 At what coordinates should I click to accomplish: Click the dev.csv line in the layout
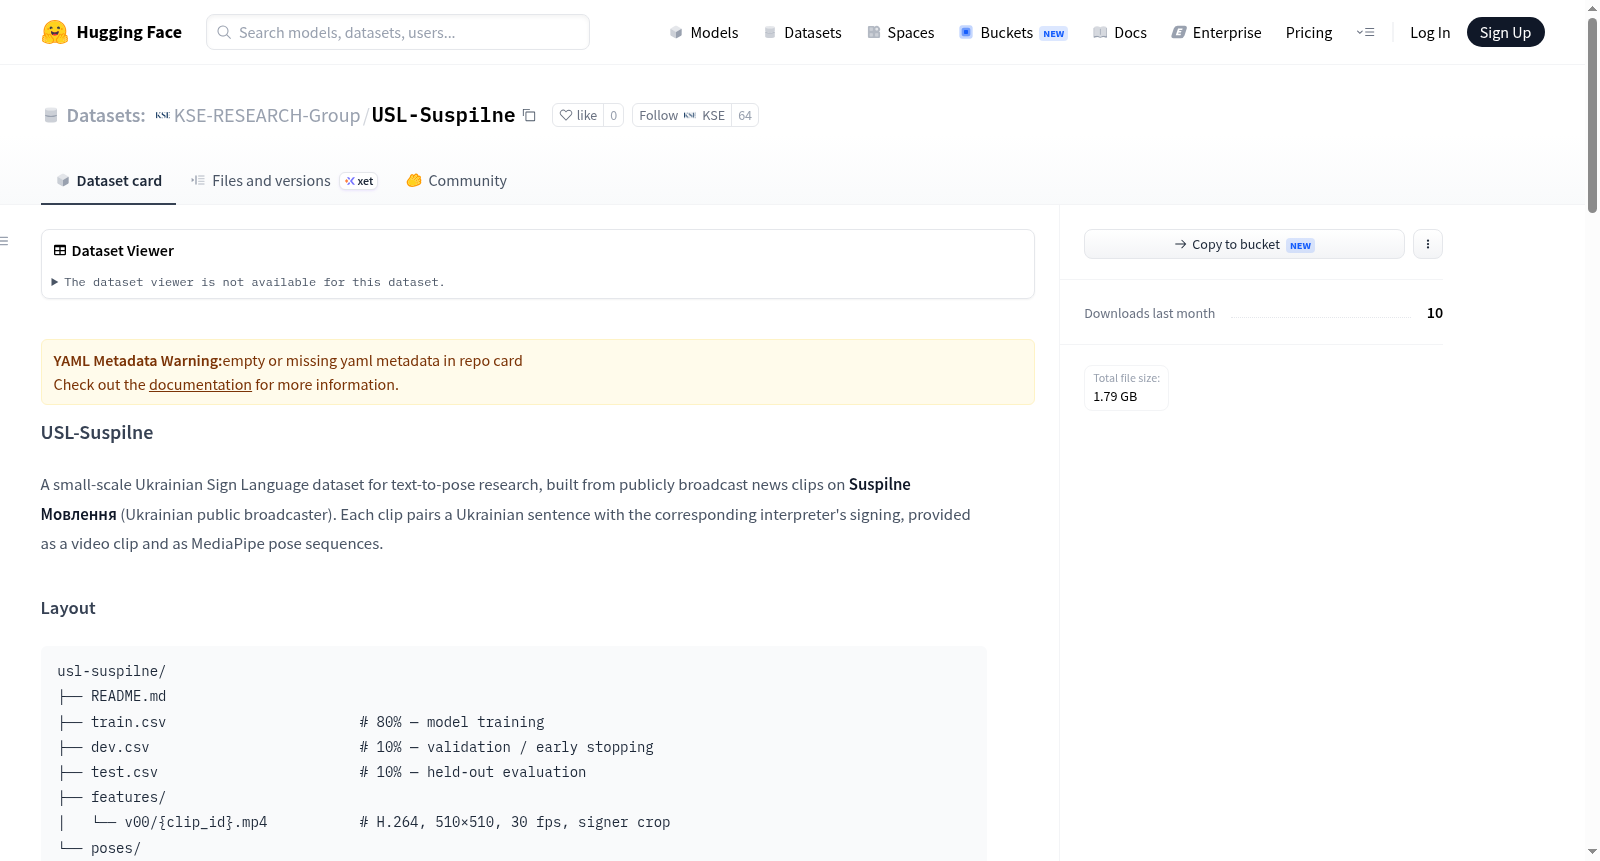click(x=355, y=747)
